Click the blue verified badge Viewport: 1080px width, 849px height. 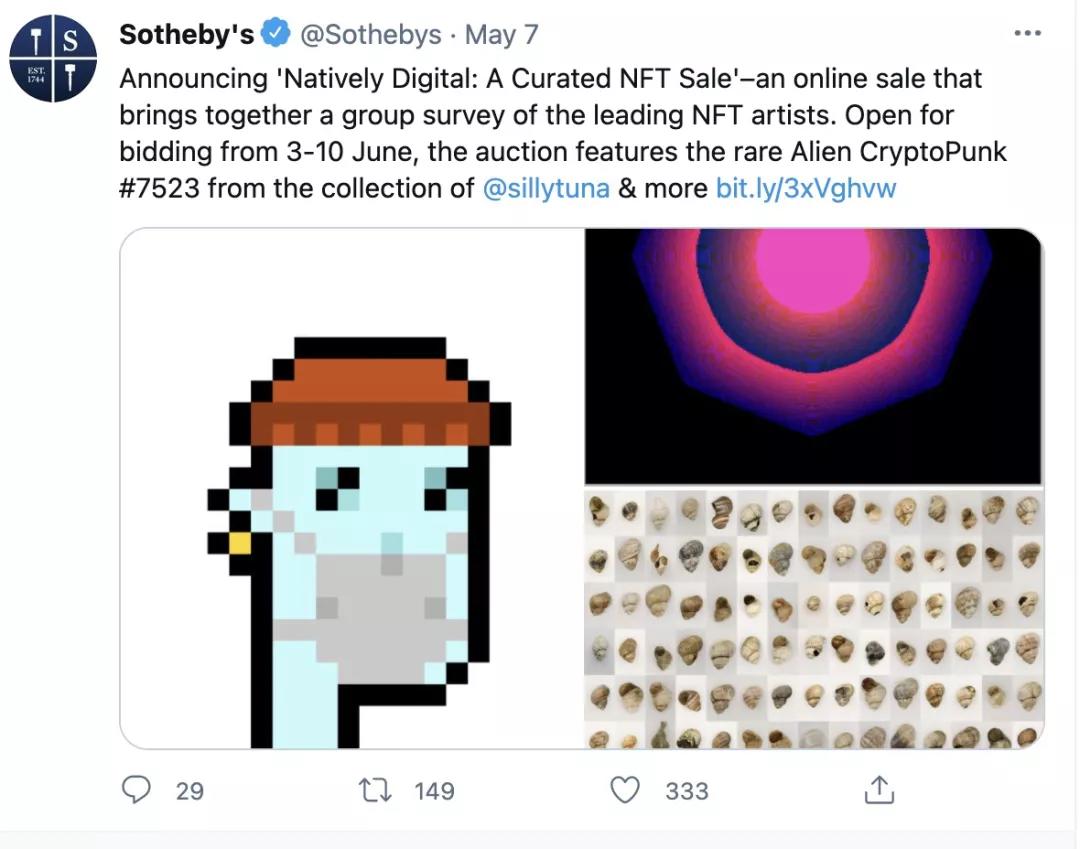tap(275, 34)
